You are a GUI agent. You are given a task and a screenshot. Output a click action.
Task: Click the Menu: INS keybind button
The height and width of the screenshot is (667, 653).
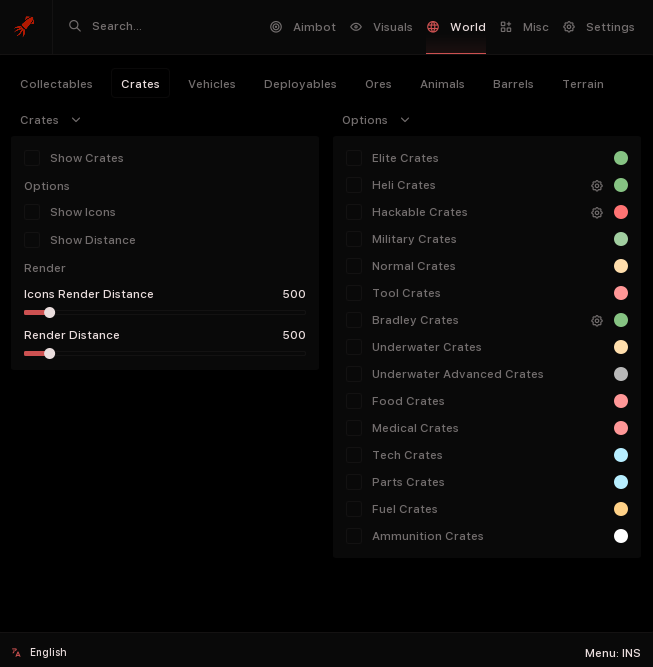tap(612, 653)
